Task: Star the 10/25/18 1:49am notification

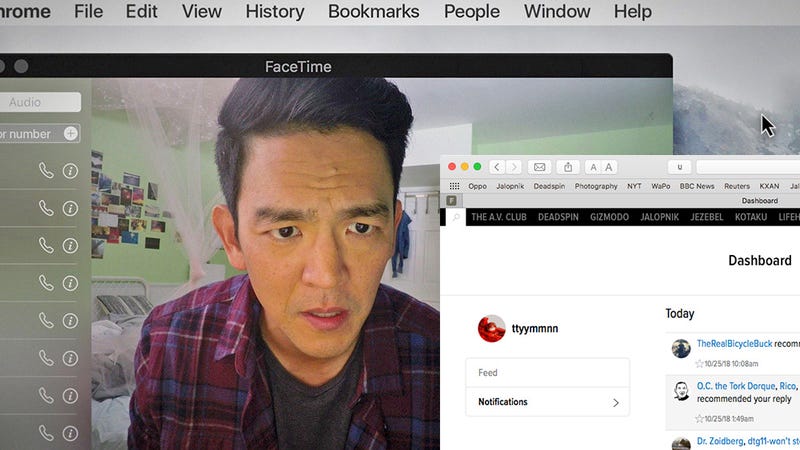Action: click(x=699, y=419)
